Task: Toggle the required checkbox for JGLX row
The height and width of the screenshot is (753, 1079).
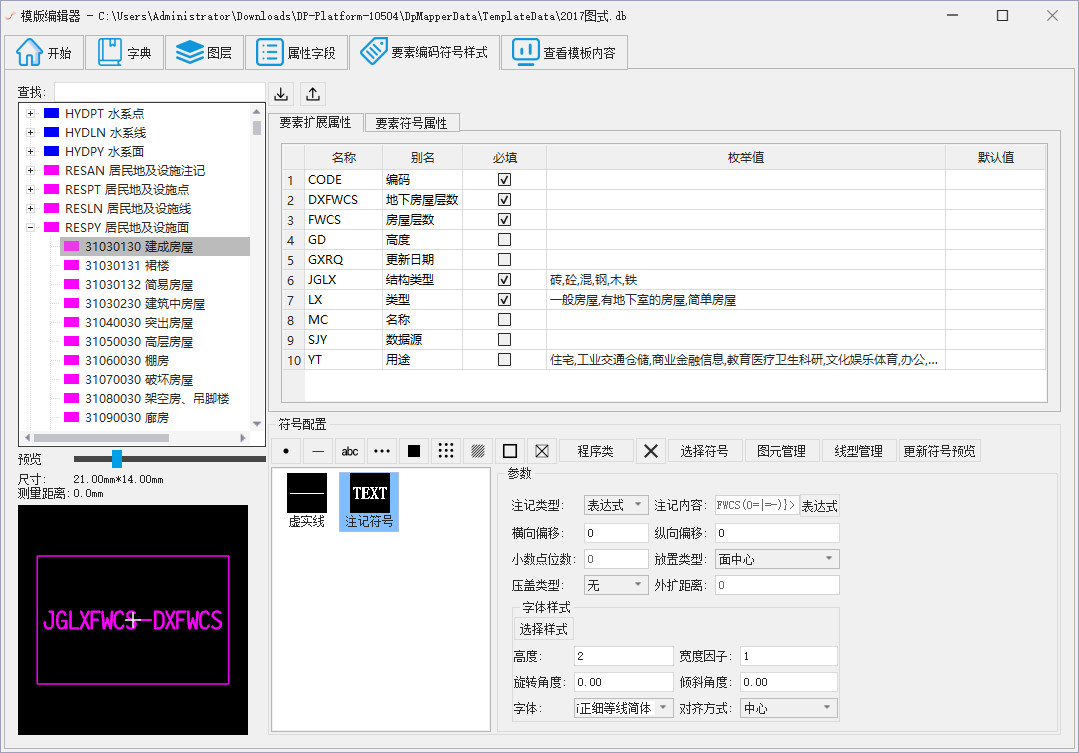Action: click(504, 279)
